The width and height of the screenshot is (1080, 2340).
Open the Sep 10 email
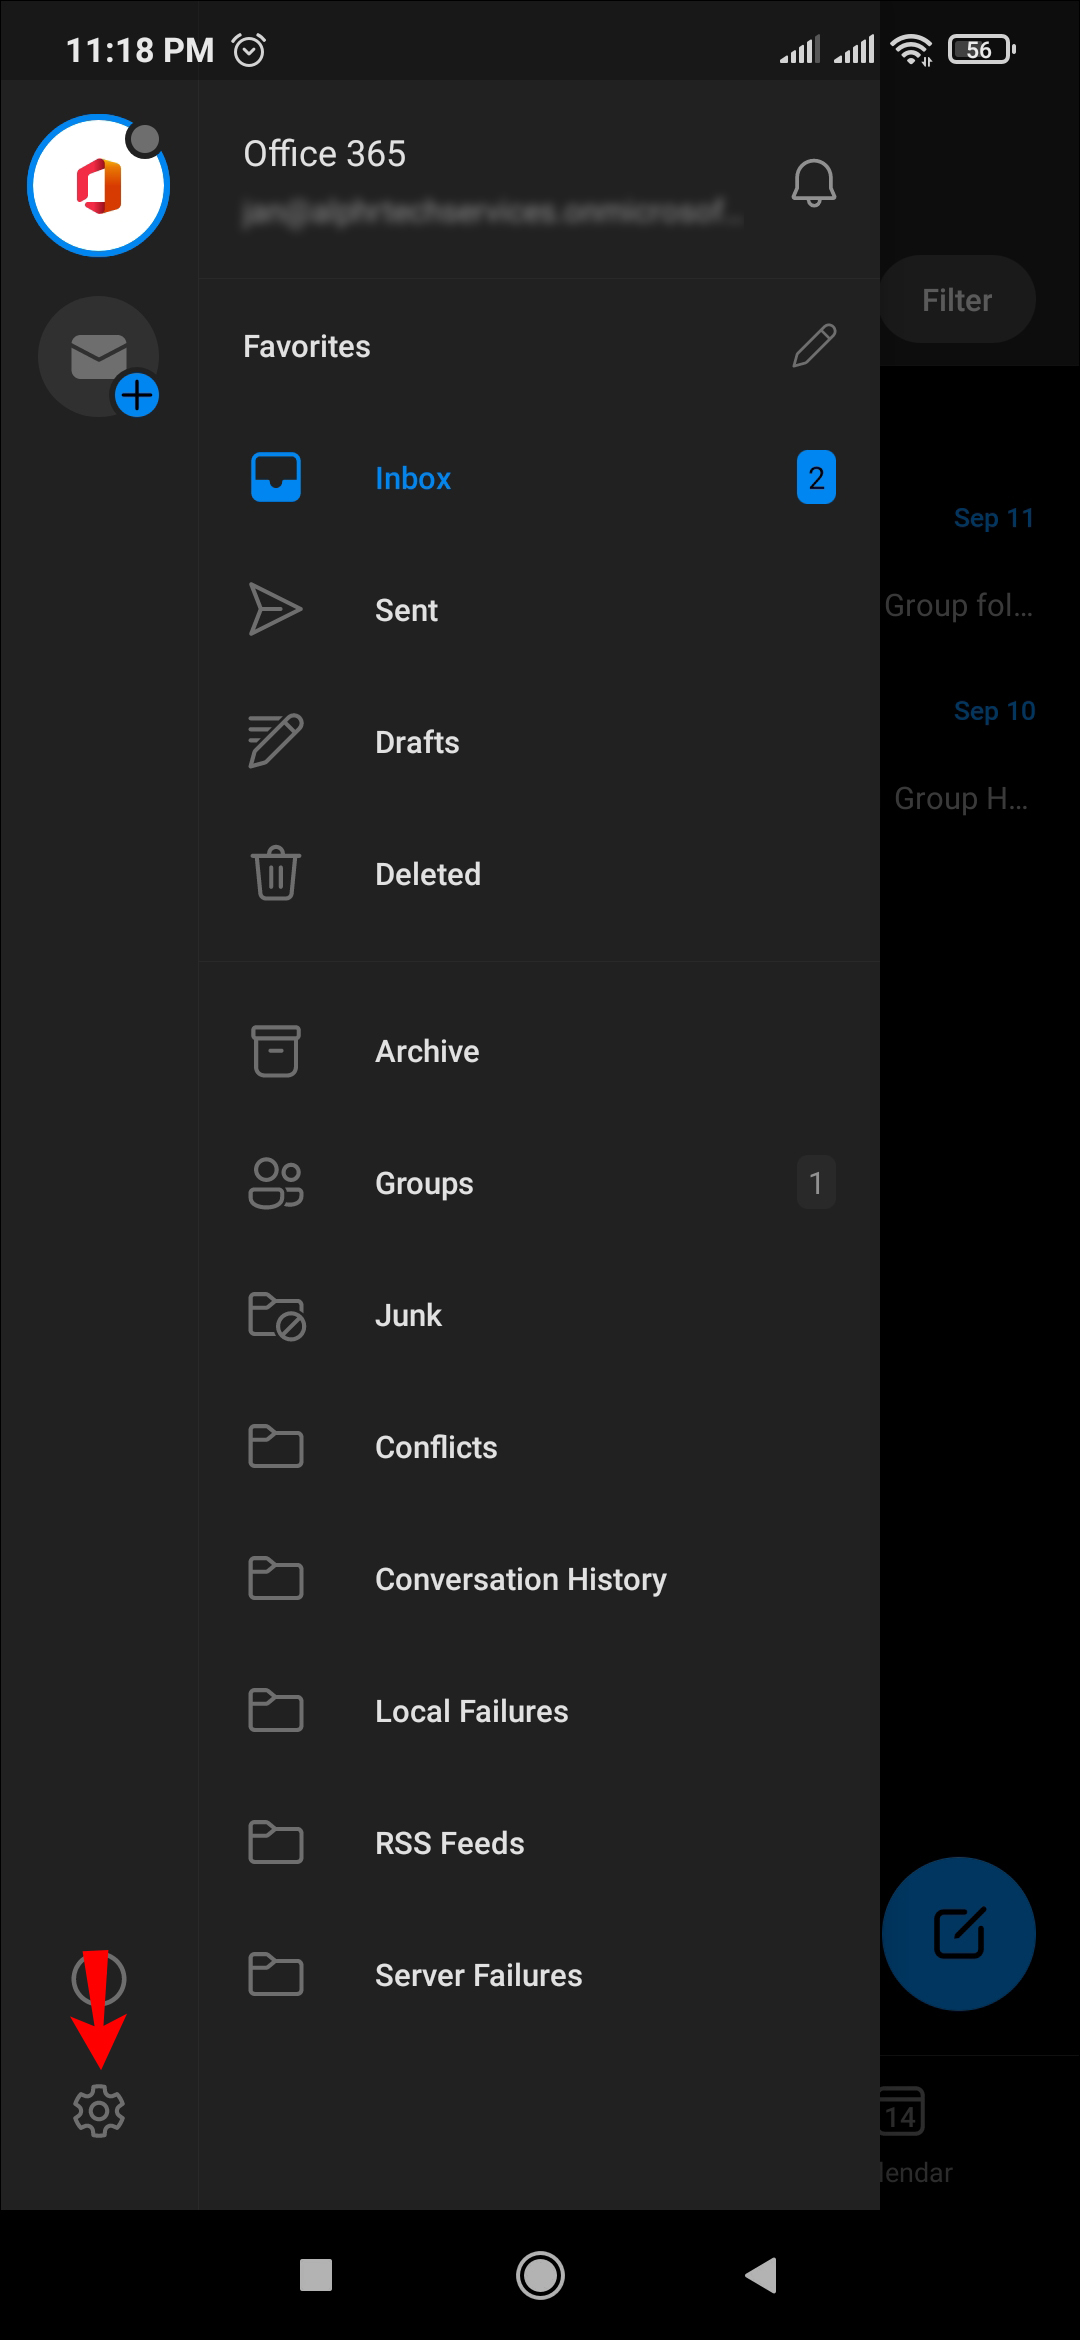tap(980, 755)
